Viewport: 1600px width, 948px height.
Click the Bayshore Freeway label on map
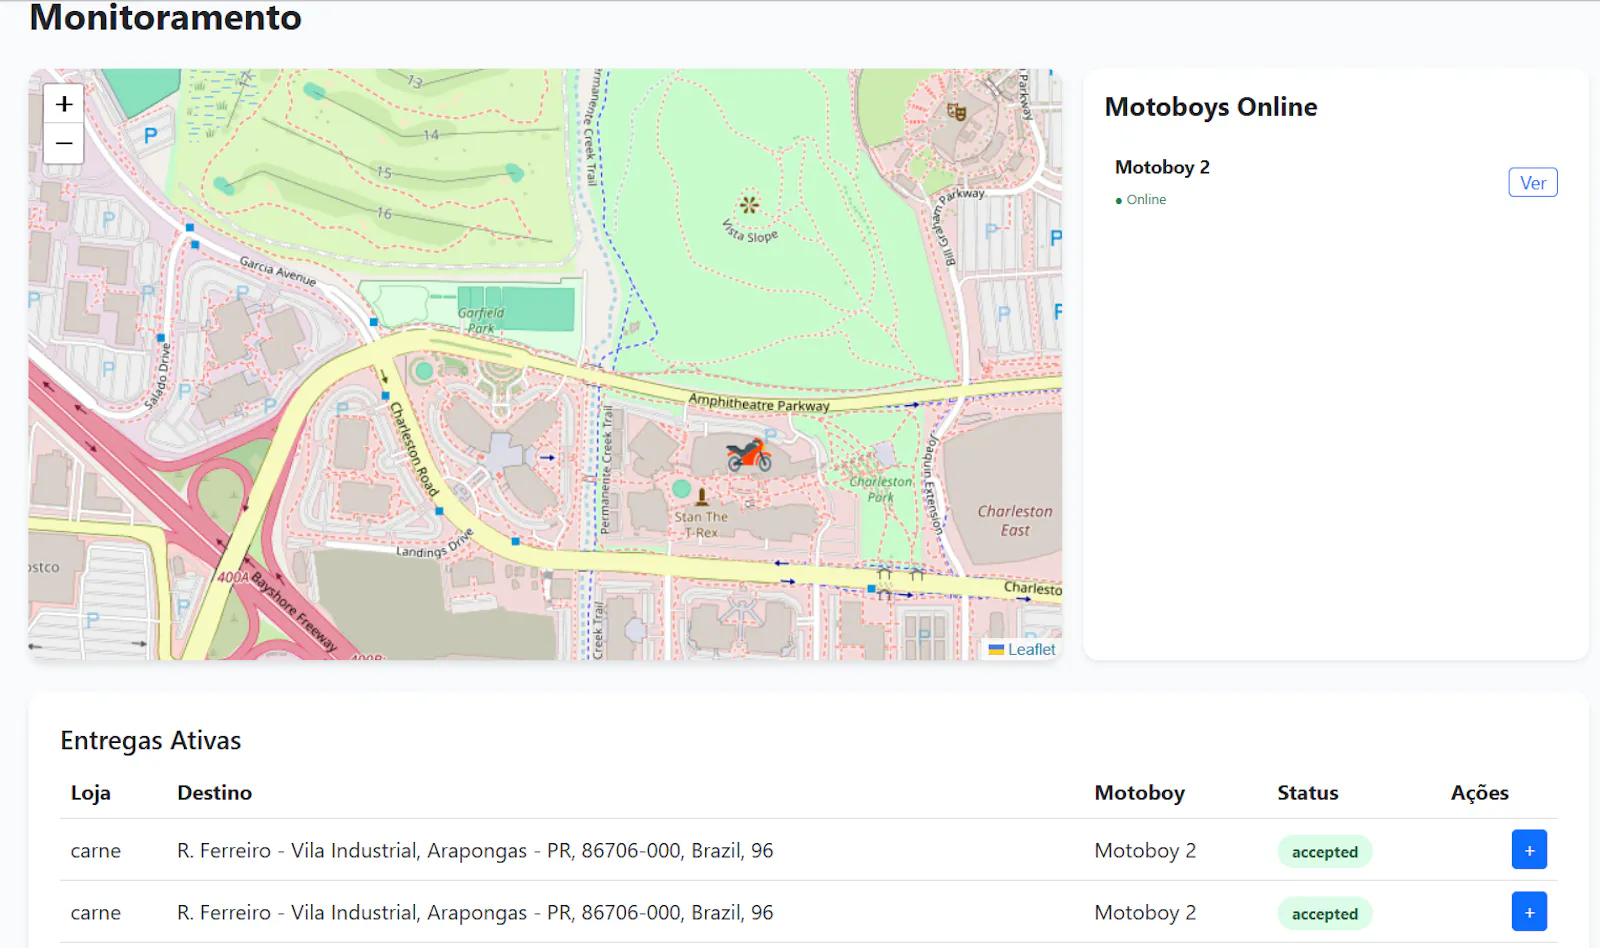point(294,613)
